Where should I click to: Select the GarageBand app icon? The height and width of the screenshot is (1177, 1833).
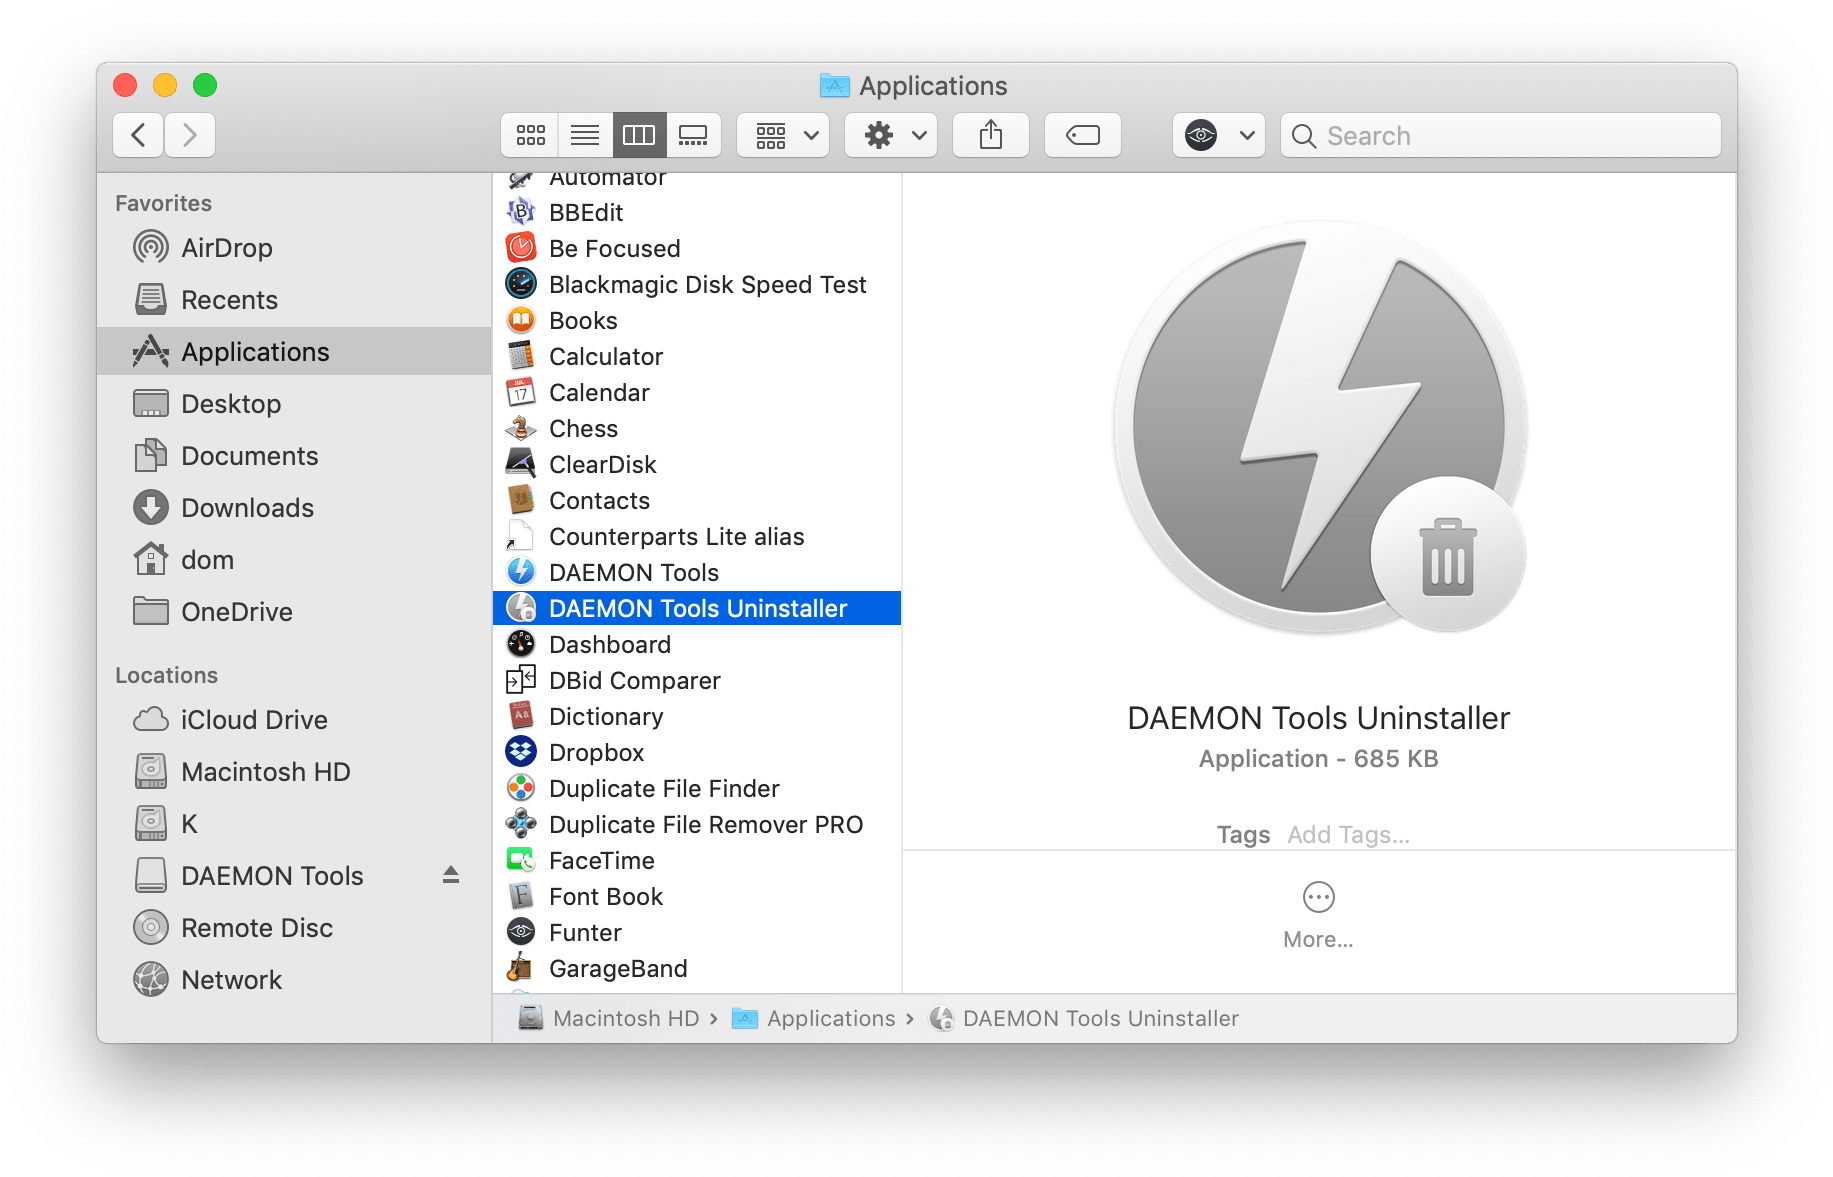pos(521,968)
